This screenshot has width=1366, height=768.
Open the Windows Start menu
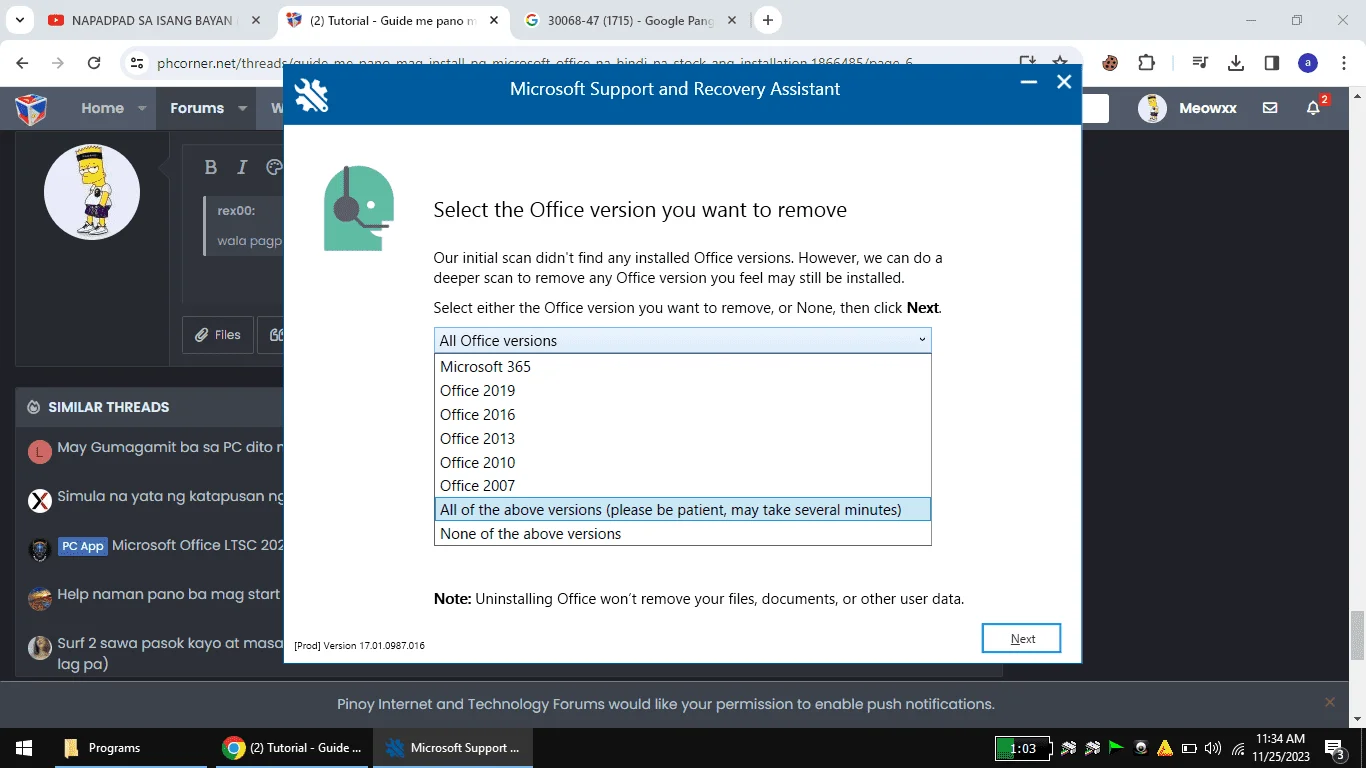[24, 748]
